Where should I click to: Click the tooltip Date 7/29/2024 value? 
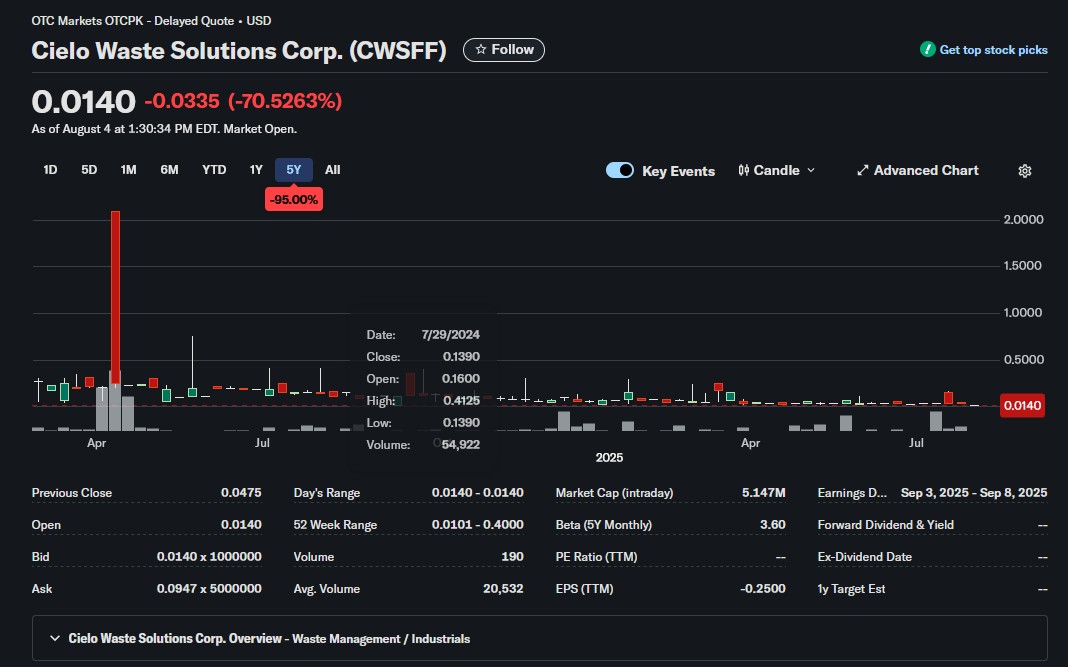(x=450, y=335)
